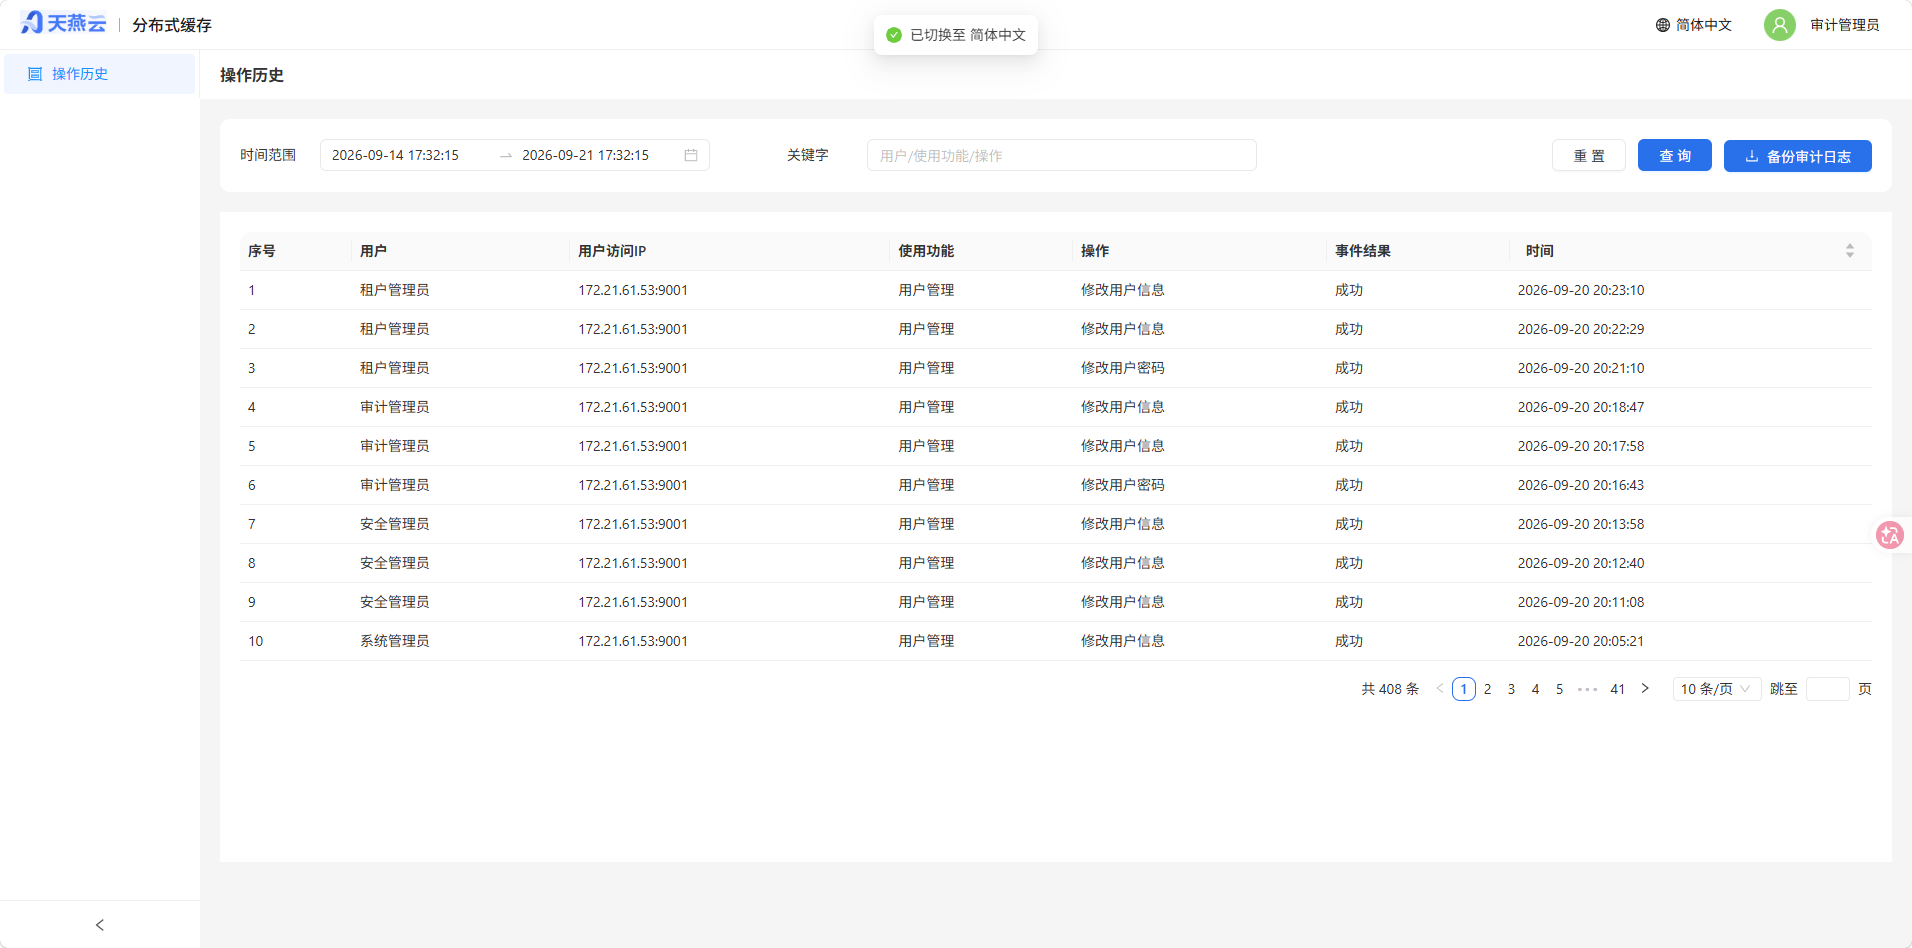Click the 事件结果 column header

click(1363, 251)
